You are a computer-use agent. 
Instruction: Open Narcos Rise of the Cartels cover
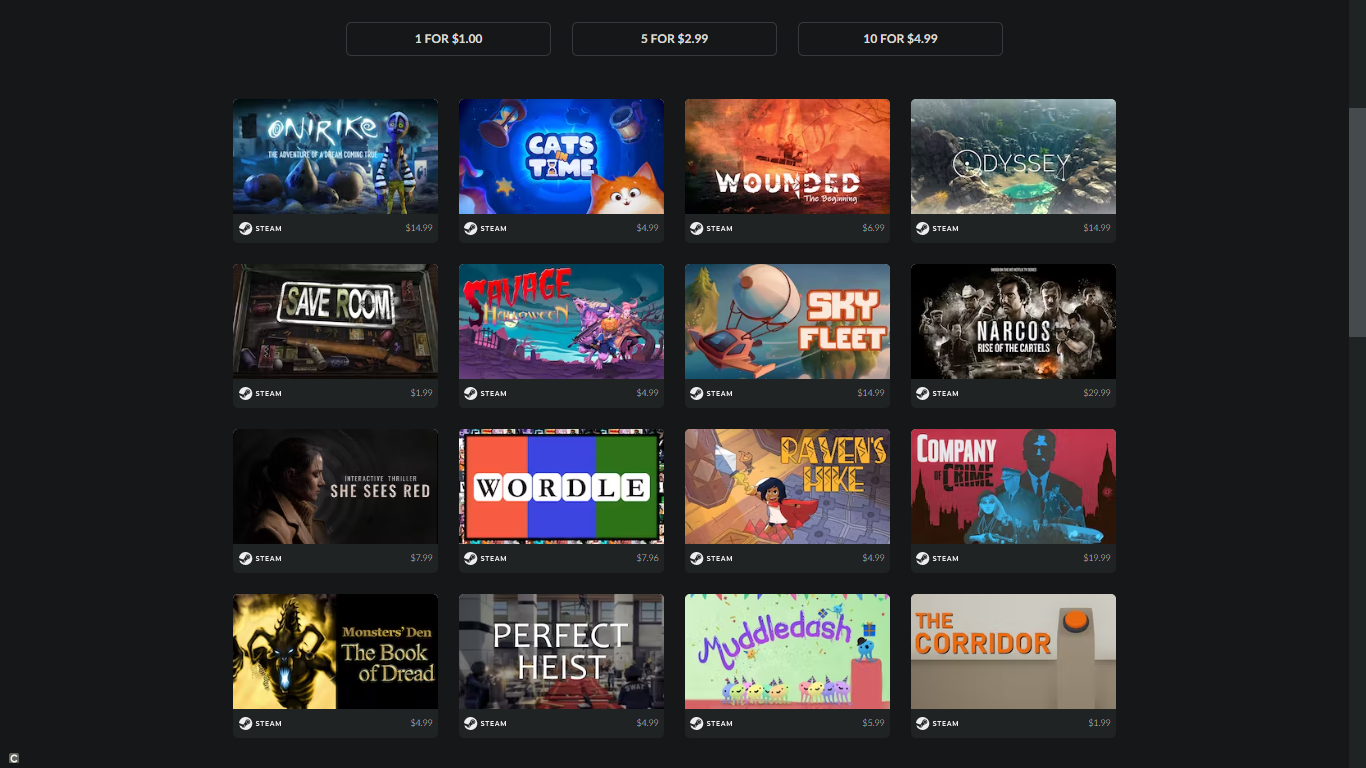click(1013, 321)
